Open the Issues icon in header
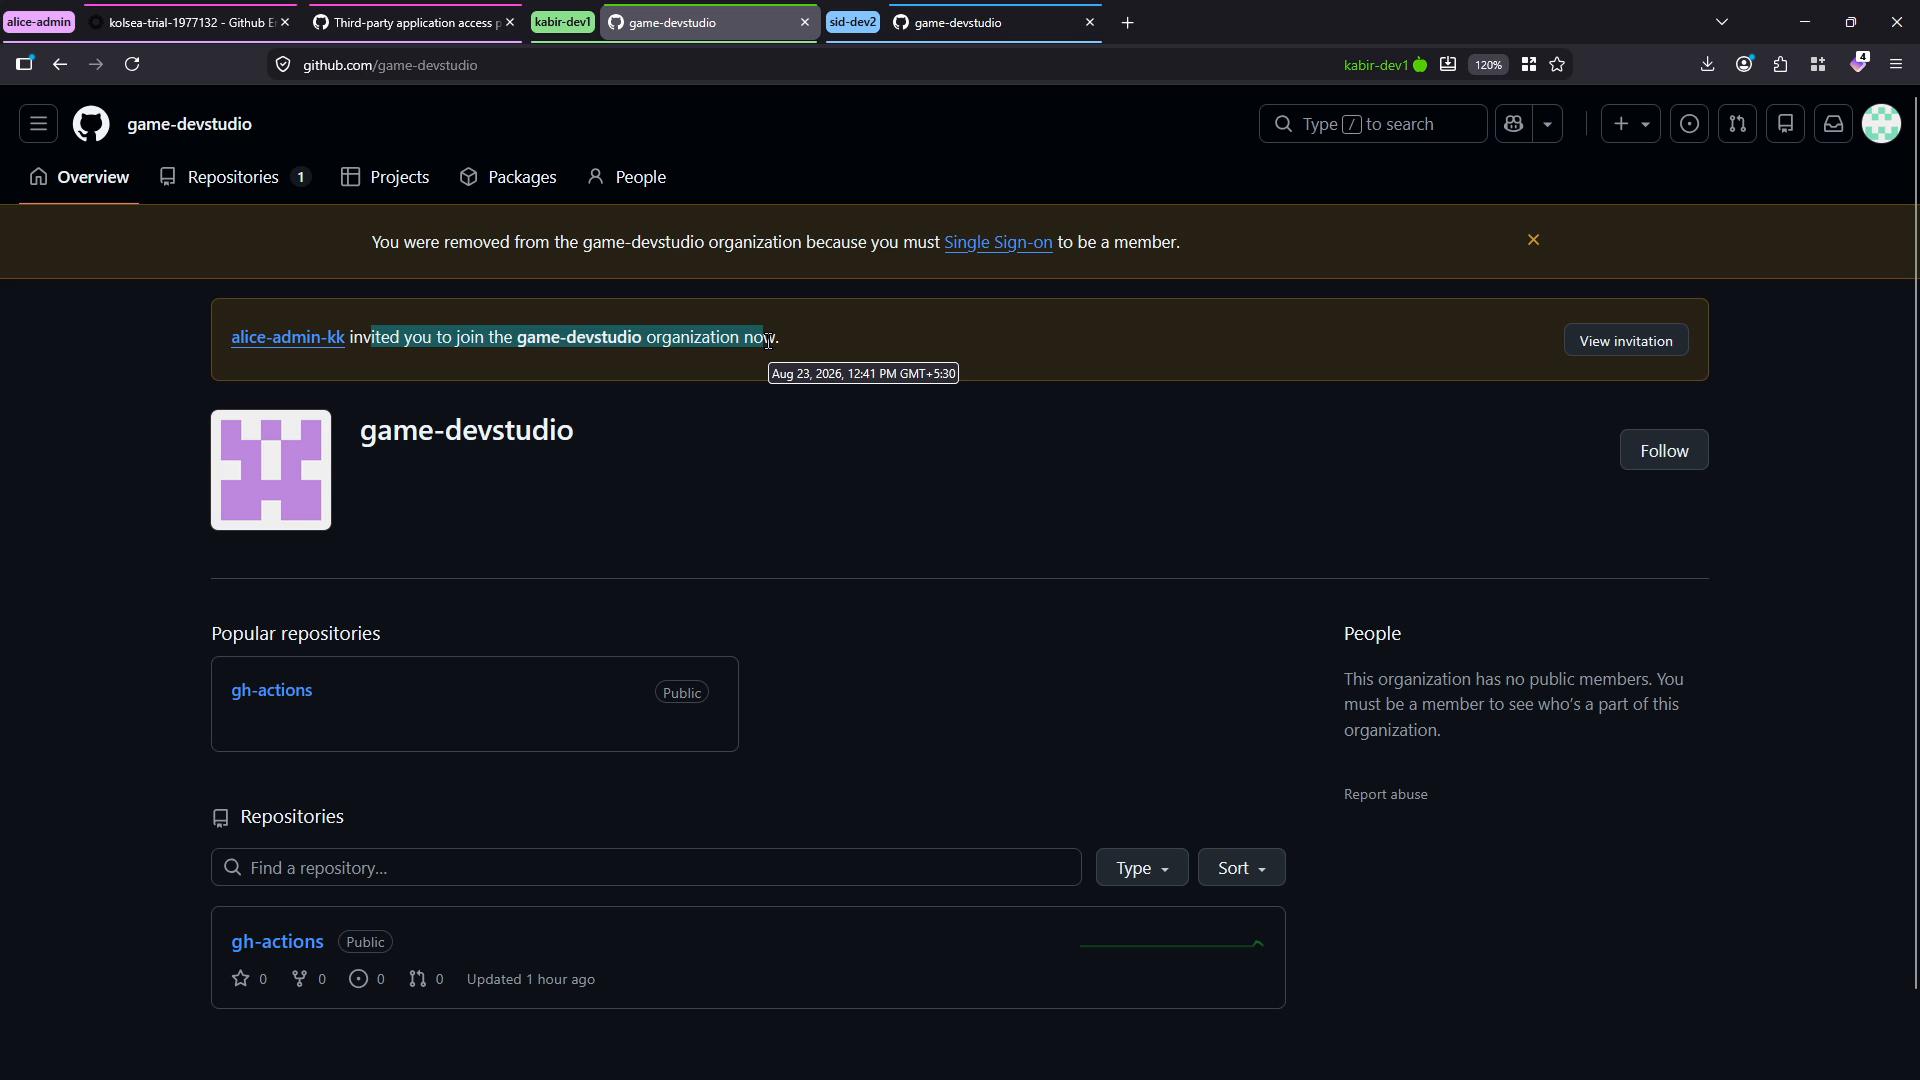Screen dimensions: 1920x1080 (x=1689, y=124)
